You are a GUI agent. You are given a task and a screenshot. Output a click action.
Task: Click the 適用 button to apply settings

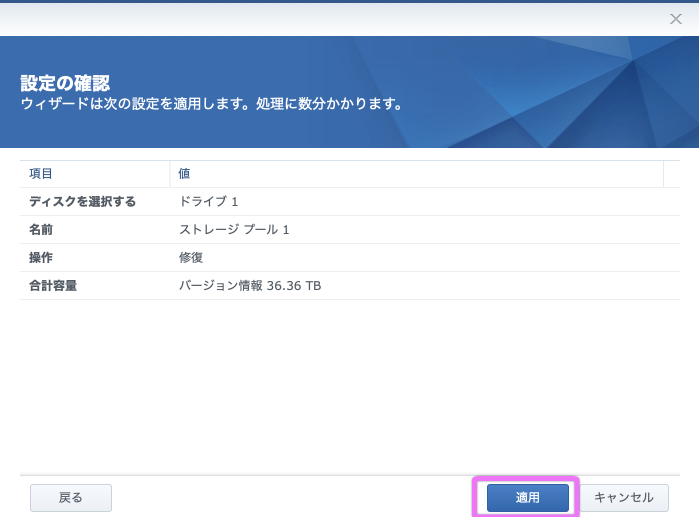527,497
